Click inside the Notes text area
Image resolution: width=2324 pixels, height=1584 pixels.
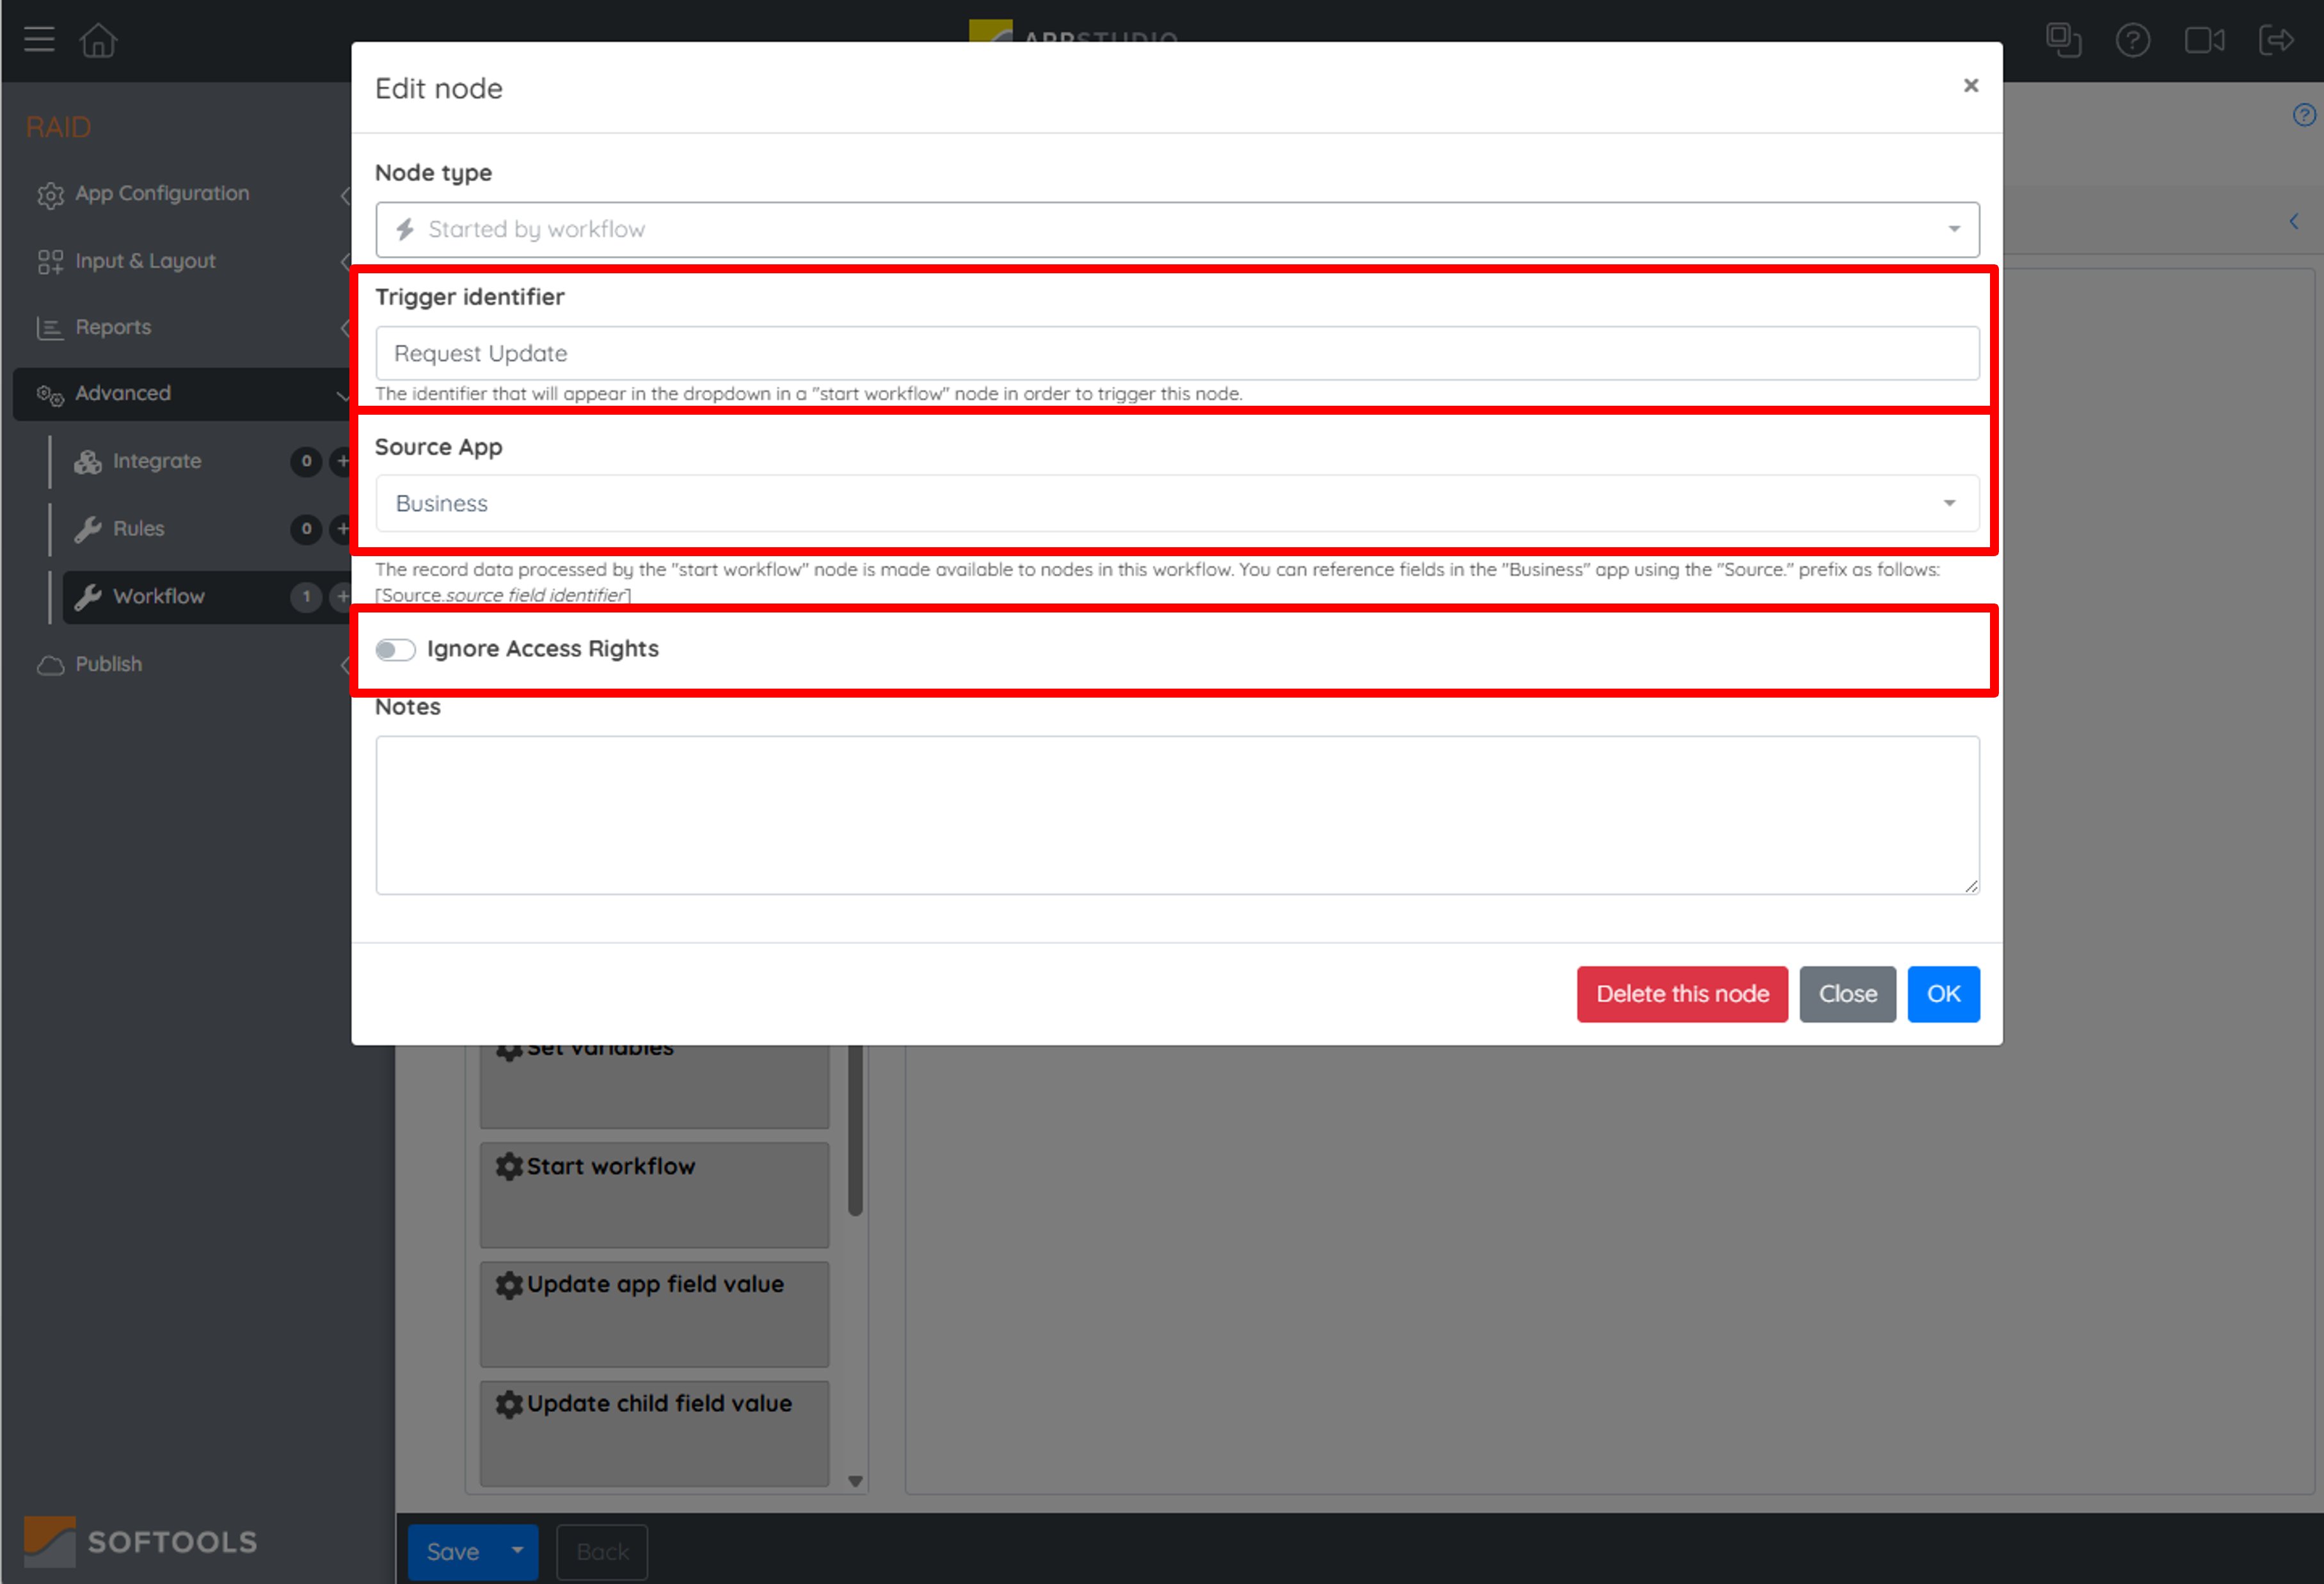(x=1177, y=815)
